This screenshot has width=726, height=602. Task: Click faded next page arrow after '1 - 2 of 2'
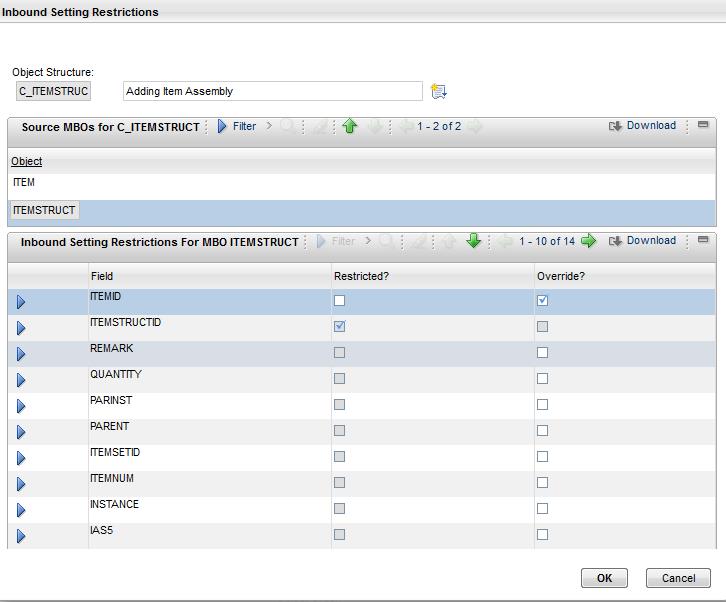click(475, 126)
